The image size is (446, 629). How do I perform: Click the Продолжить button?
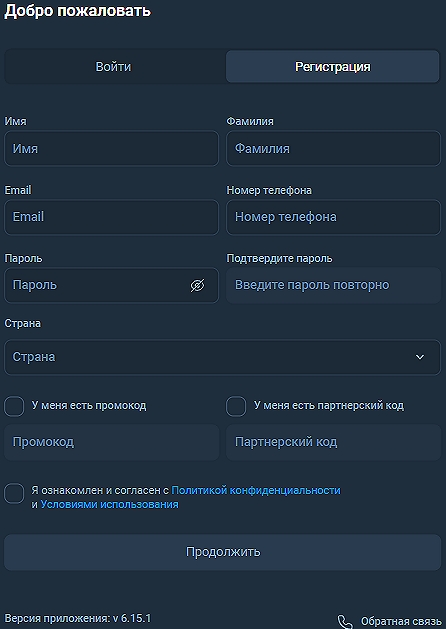(x=223, y=552)
